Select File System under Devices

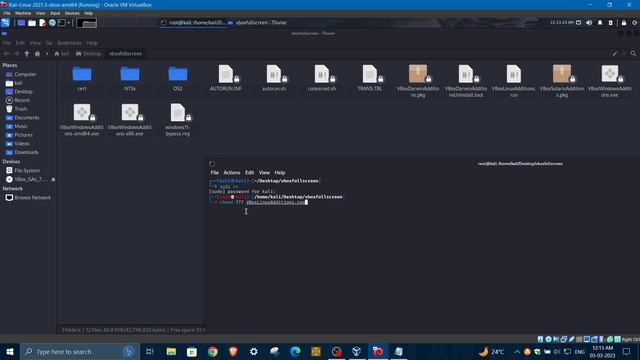click(28, 171)
